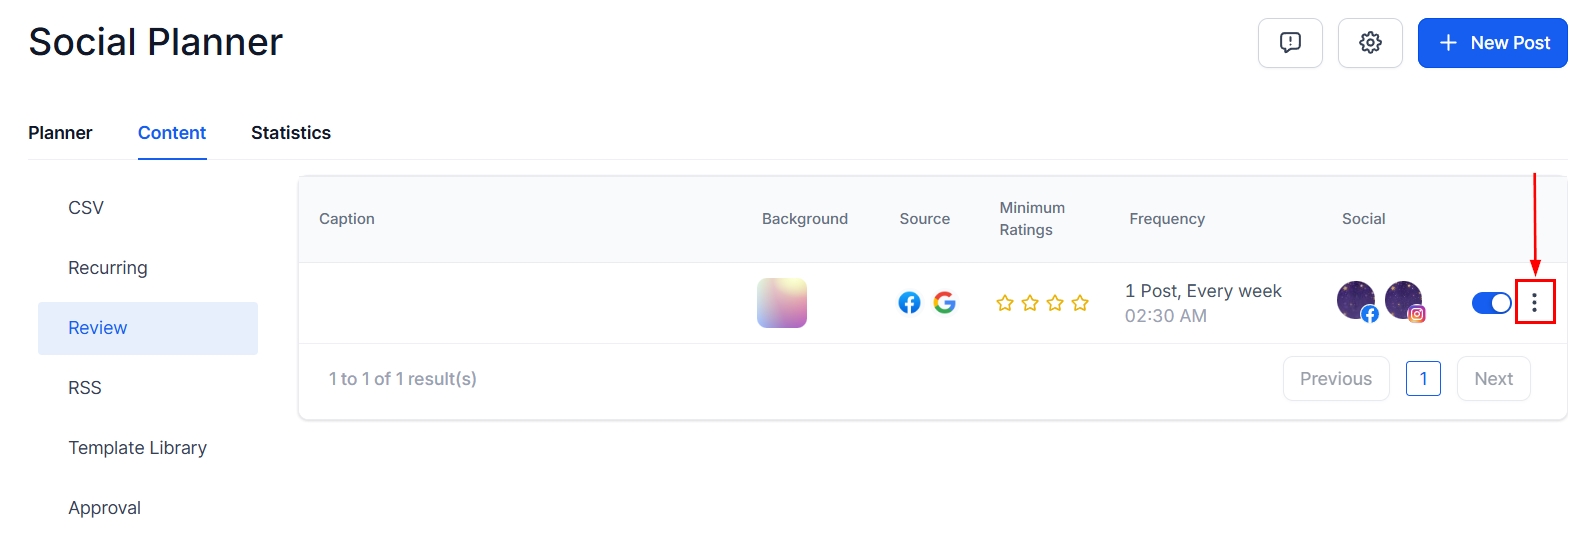This screenshot has width=1591, height=545.
Task: Open Template Library in the sidebar
Action: (x=138, y=448)
